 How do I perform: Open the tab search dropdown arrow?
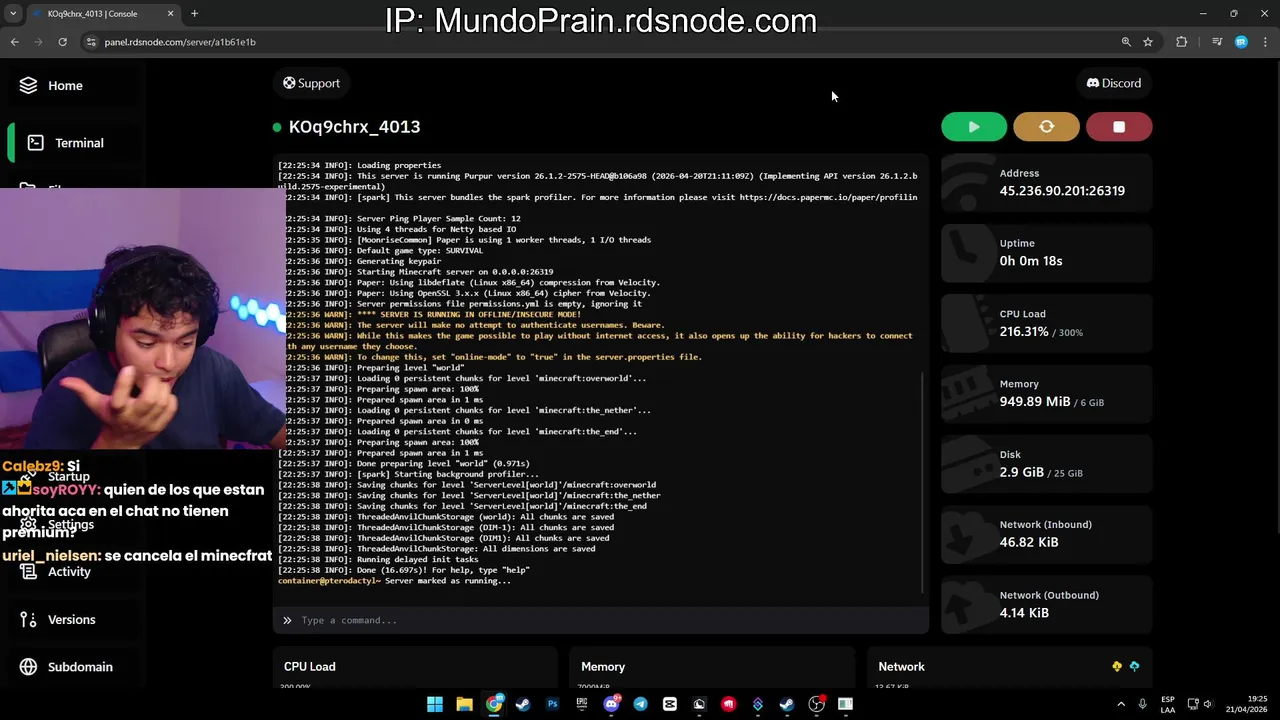pyautogui.click(x=12, y=14)
